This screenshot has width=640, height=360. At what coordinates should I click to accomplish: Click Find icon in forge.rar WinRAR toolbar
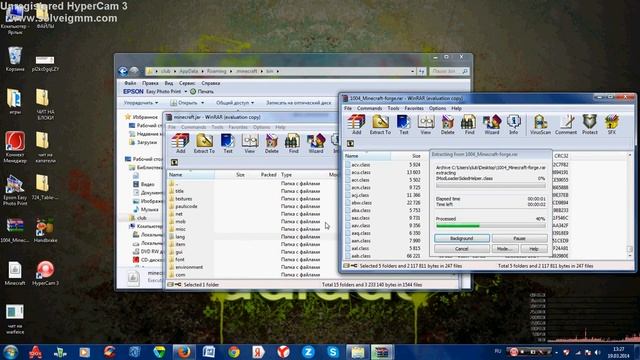[469, 124]
